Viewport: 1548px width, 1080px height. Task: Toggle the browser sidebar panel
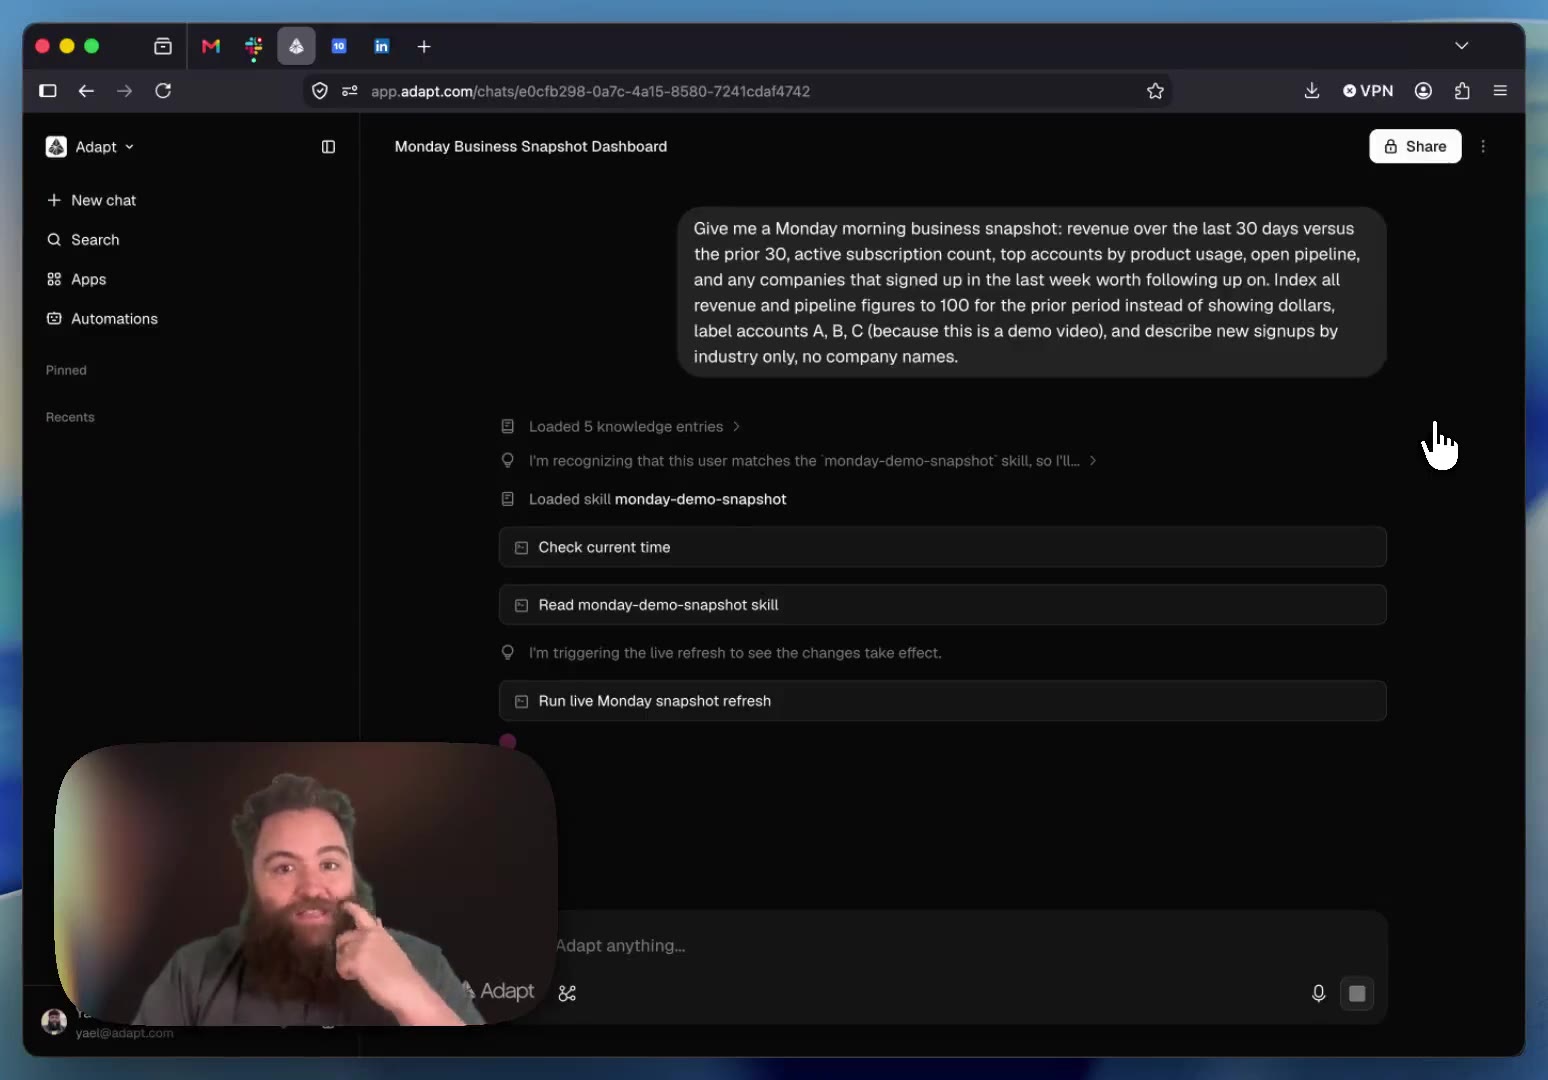(47, 91)
